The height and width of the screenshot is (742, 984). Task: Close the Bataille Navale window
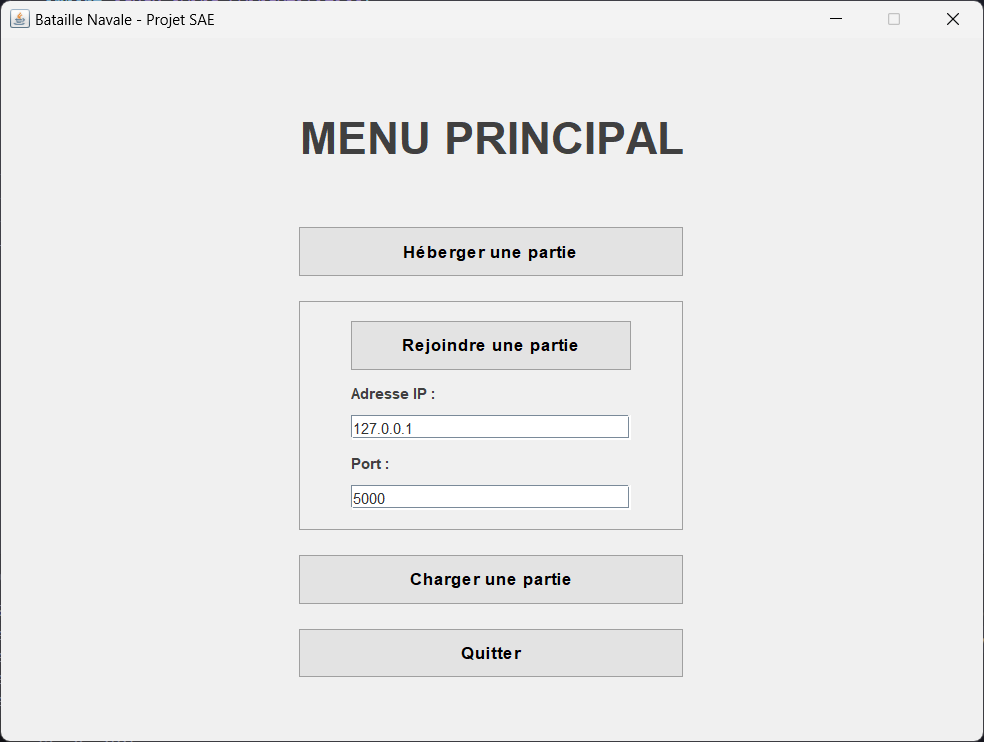(952, 18)
